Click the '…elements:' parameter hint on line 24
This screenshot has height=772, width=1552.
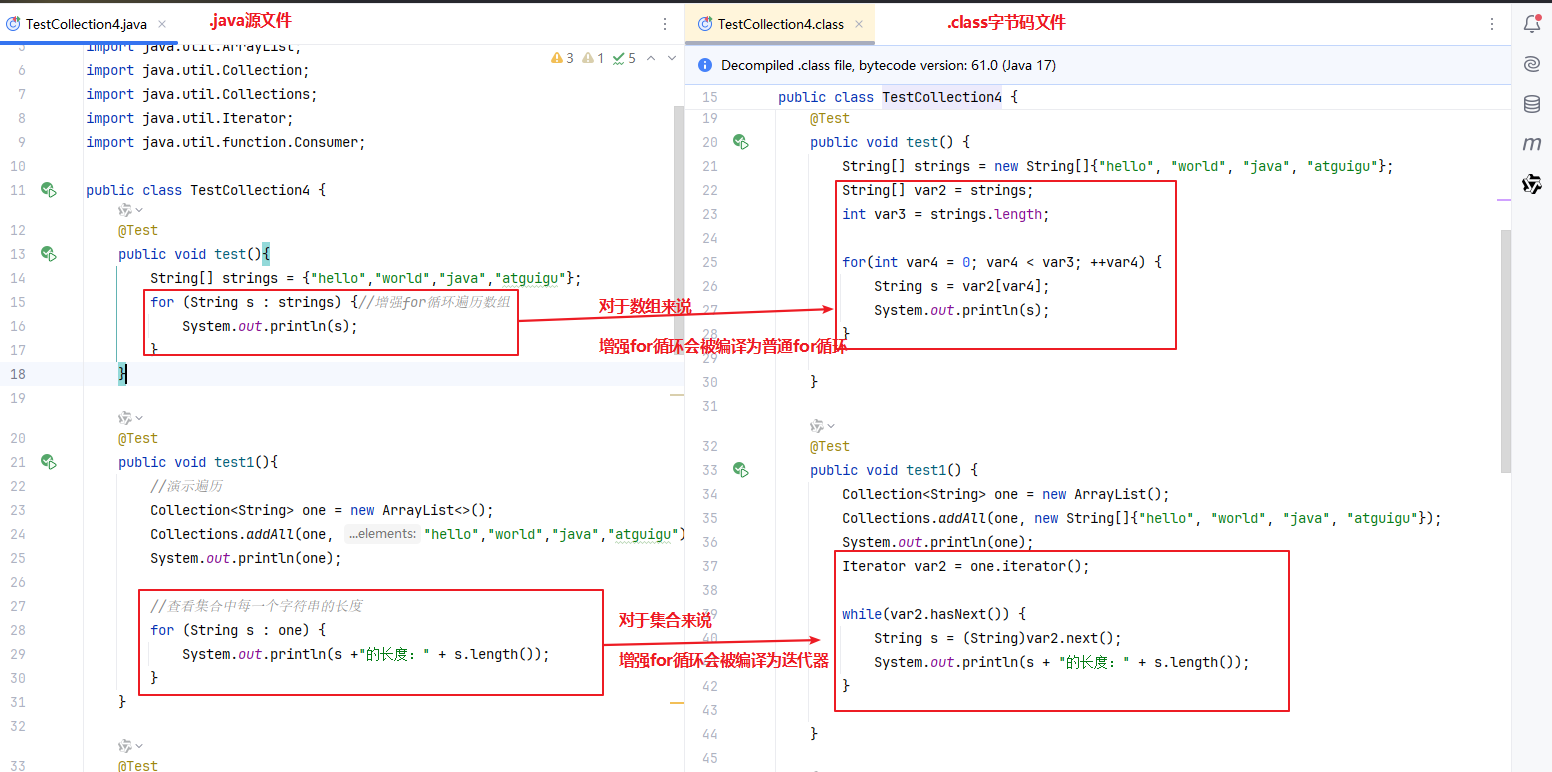[x=383, y=534]
